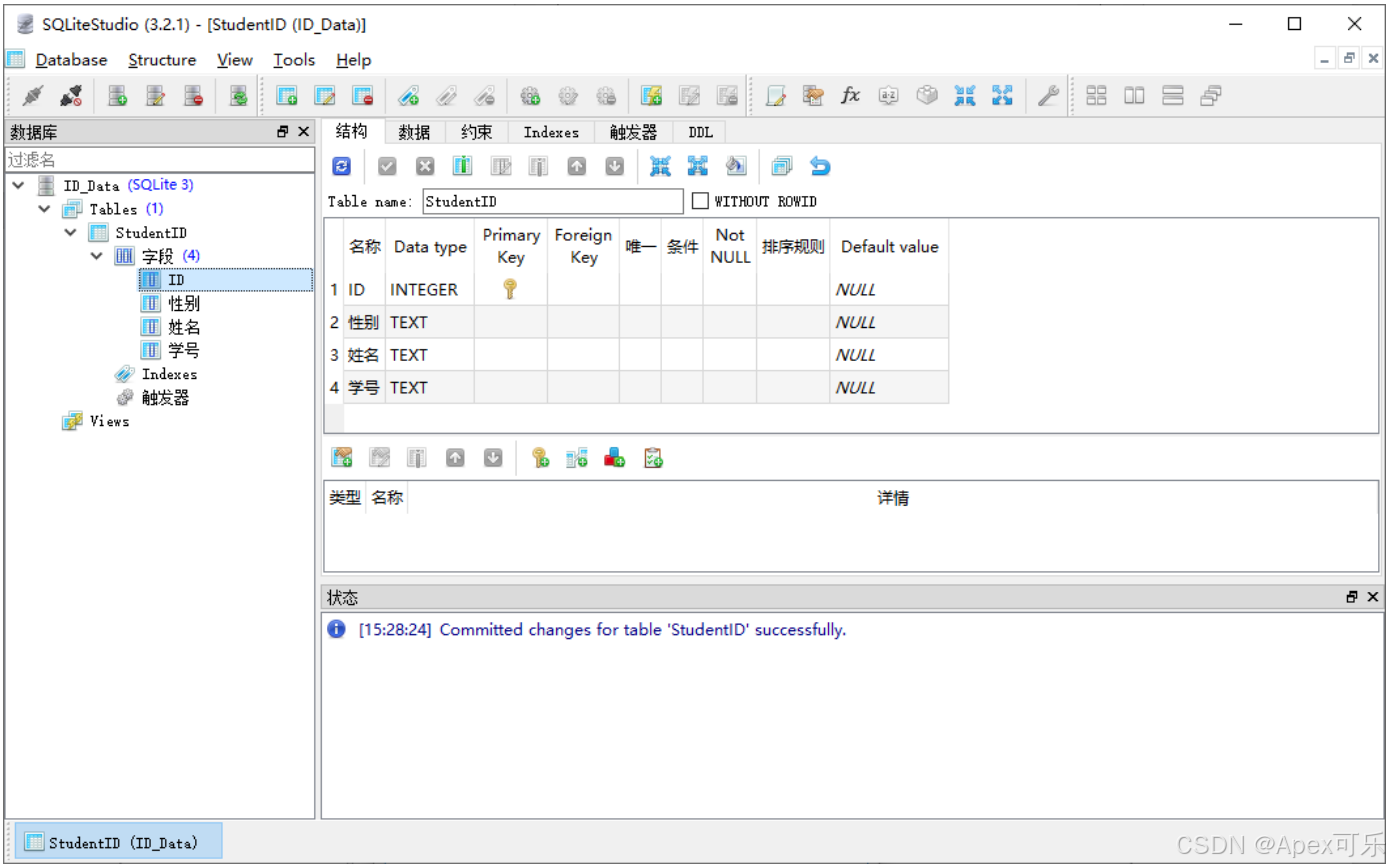Select the 性别 column in the tree

click(x=183, y=303)
